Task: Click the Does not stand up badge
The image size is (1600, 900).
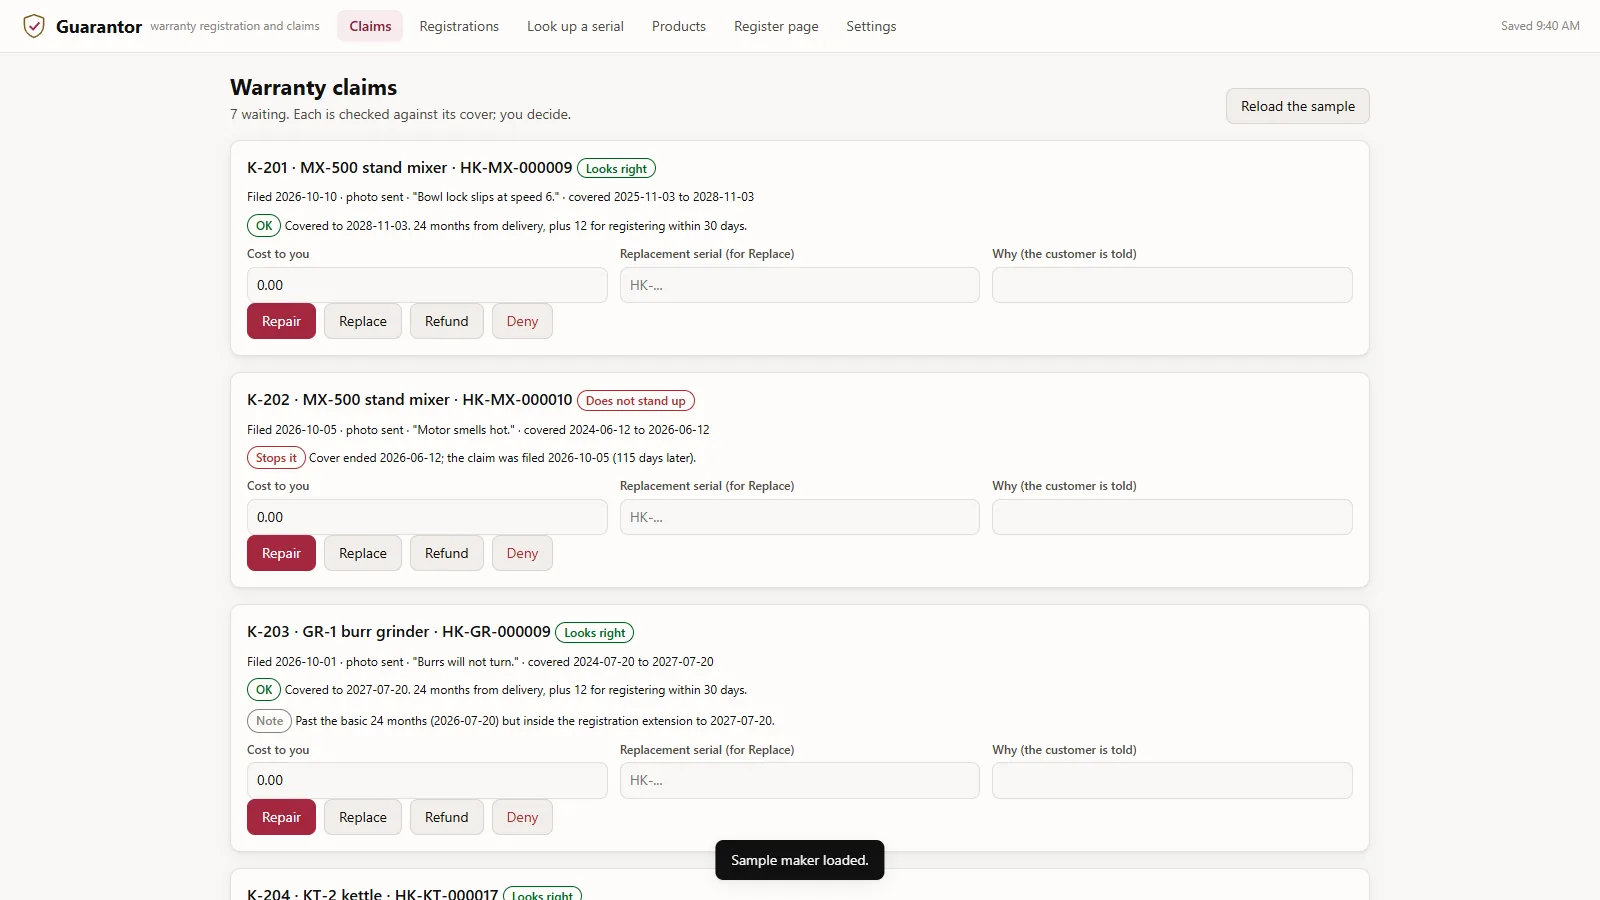Action: tap(635, 401)
